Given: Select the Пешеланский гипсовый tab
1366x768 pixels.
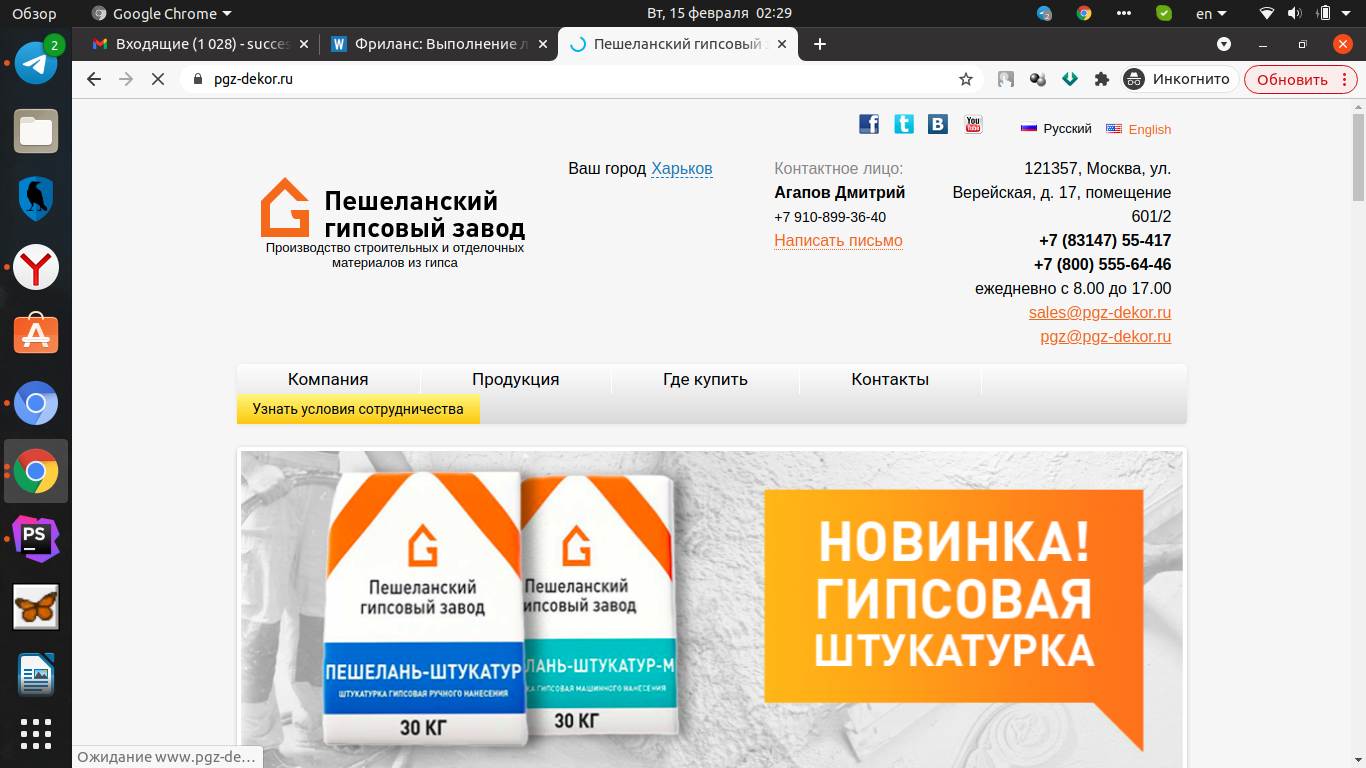Looking at the screenshot, I should coord(679,44).
